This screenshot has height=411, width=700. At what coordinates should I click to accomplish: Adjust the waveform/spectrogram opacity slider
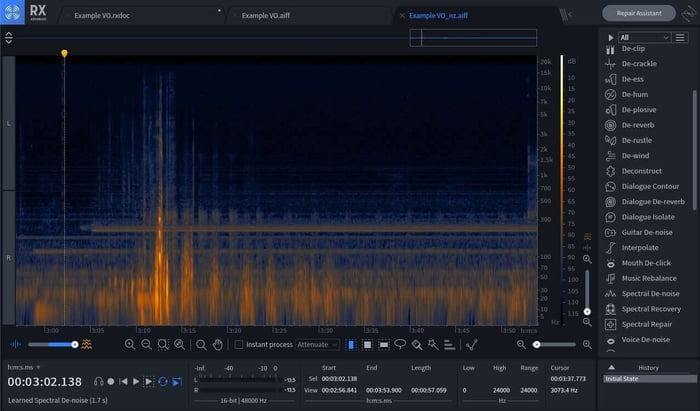pos(53,345)
